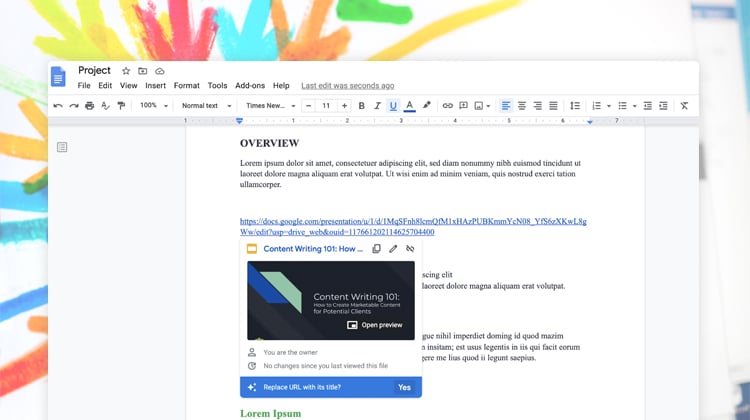Open the Add-ons menu
Image resolution: width=750 pixels, height=420 pixels.
coord(250,86)
